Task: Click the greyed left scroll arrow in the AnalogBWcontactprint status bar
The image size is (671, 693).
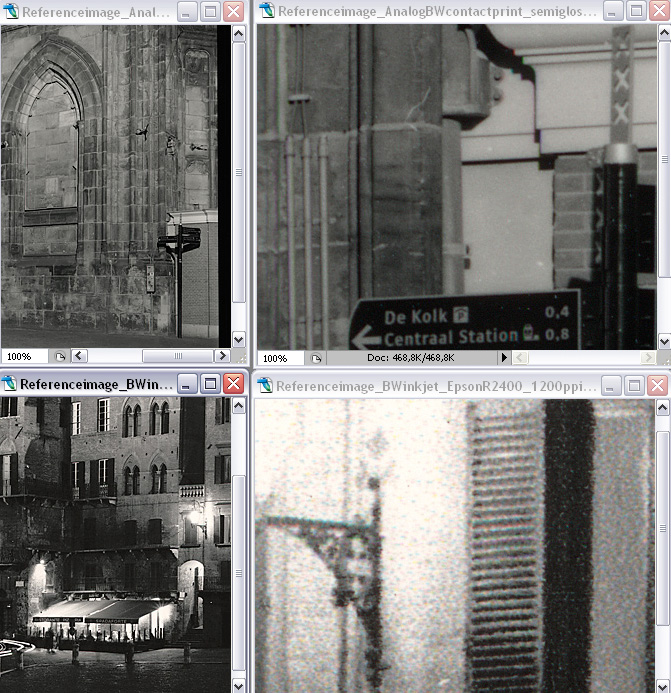Action: (520, 358)
